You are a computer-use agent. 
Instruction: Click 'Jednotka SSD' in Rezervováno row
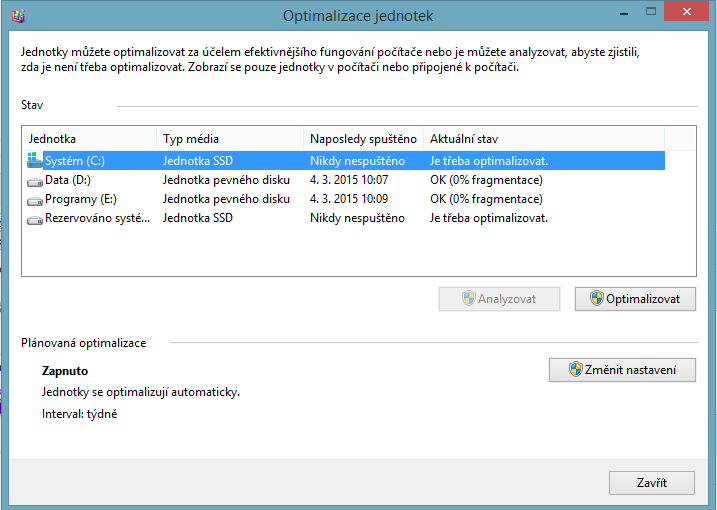(198, 218)
